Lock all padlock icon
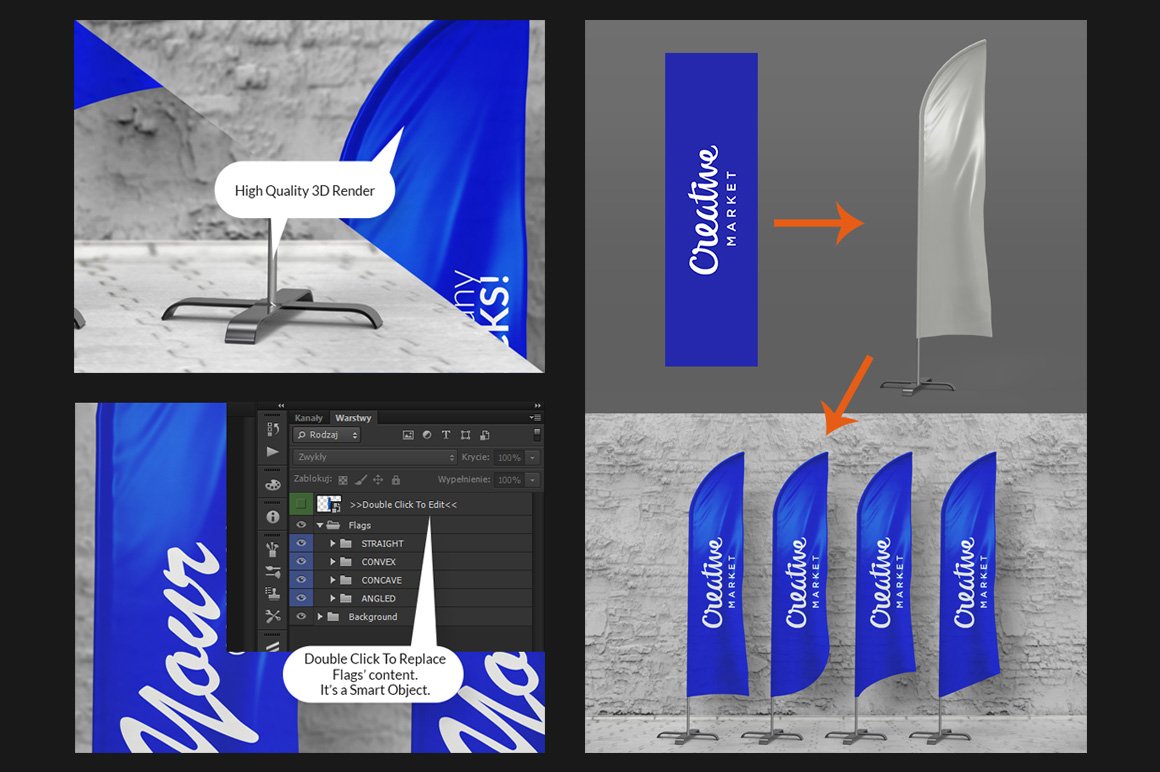The height and width of the screenshot is (772, 1160). (396, 480)
